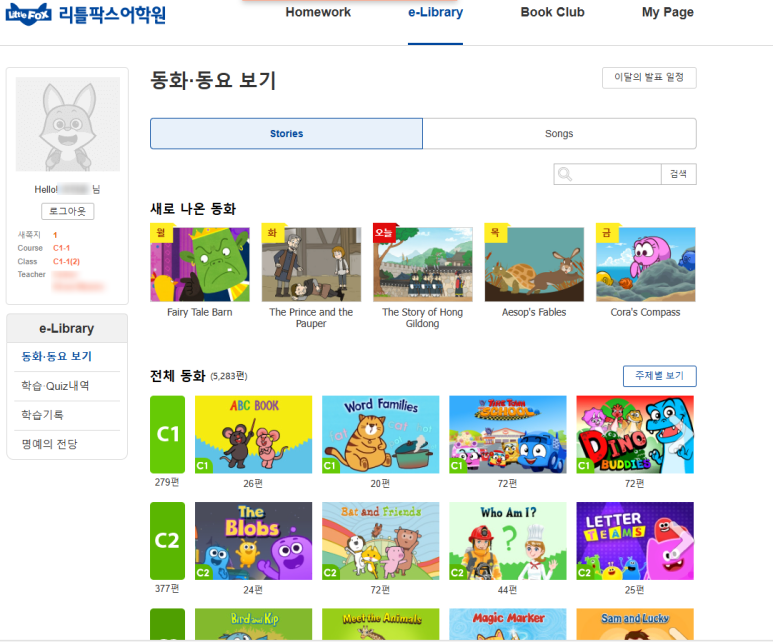Open the Fairy Tale Barn thumbnail
This screenshot has height=642, width=773.
pos(200,264)
